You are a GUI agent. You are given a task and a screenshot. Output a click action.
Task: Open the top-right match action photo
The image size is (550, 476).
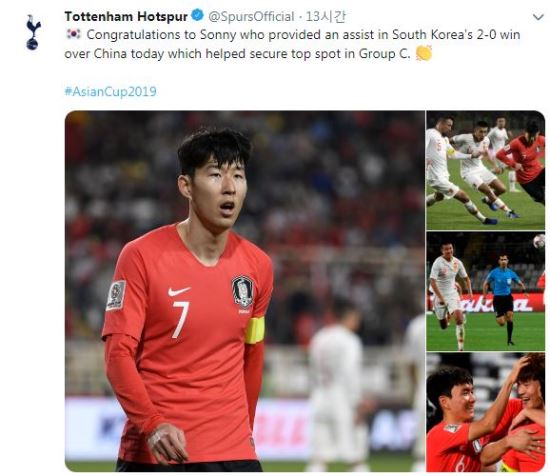[x=485, y=170]
